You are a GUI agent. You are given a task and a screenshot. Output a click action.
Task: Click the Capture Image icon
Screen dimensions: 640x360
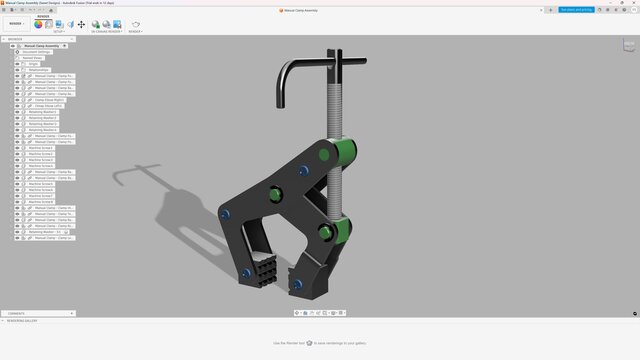[117, 24]
